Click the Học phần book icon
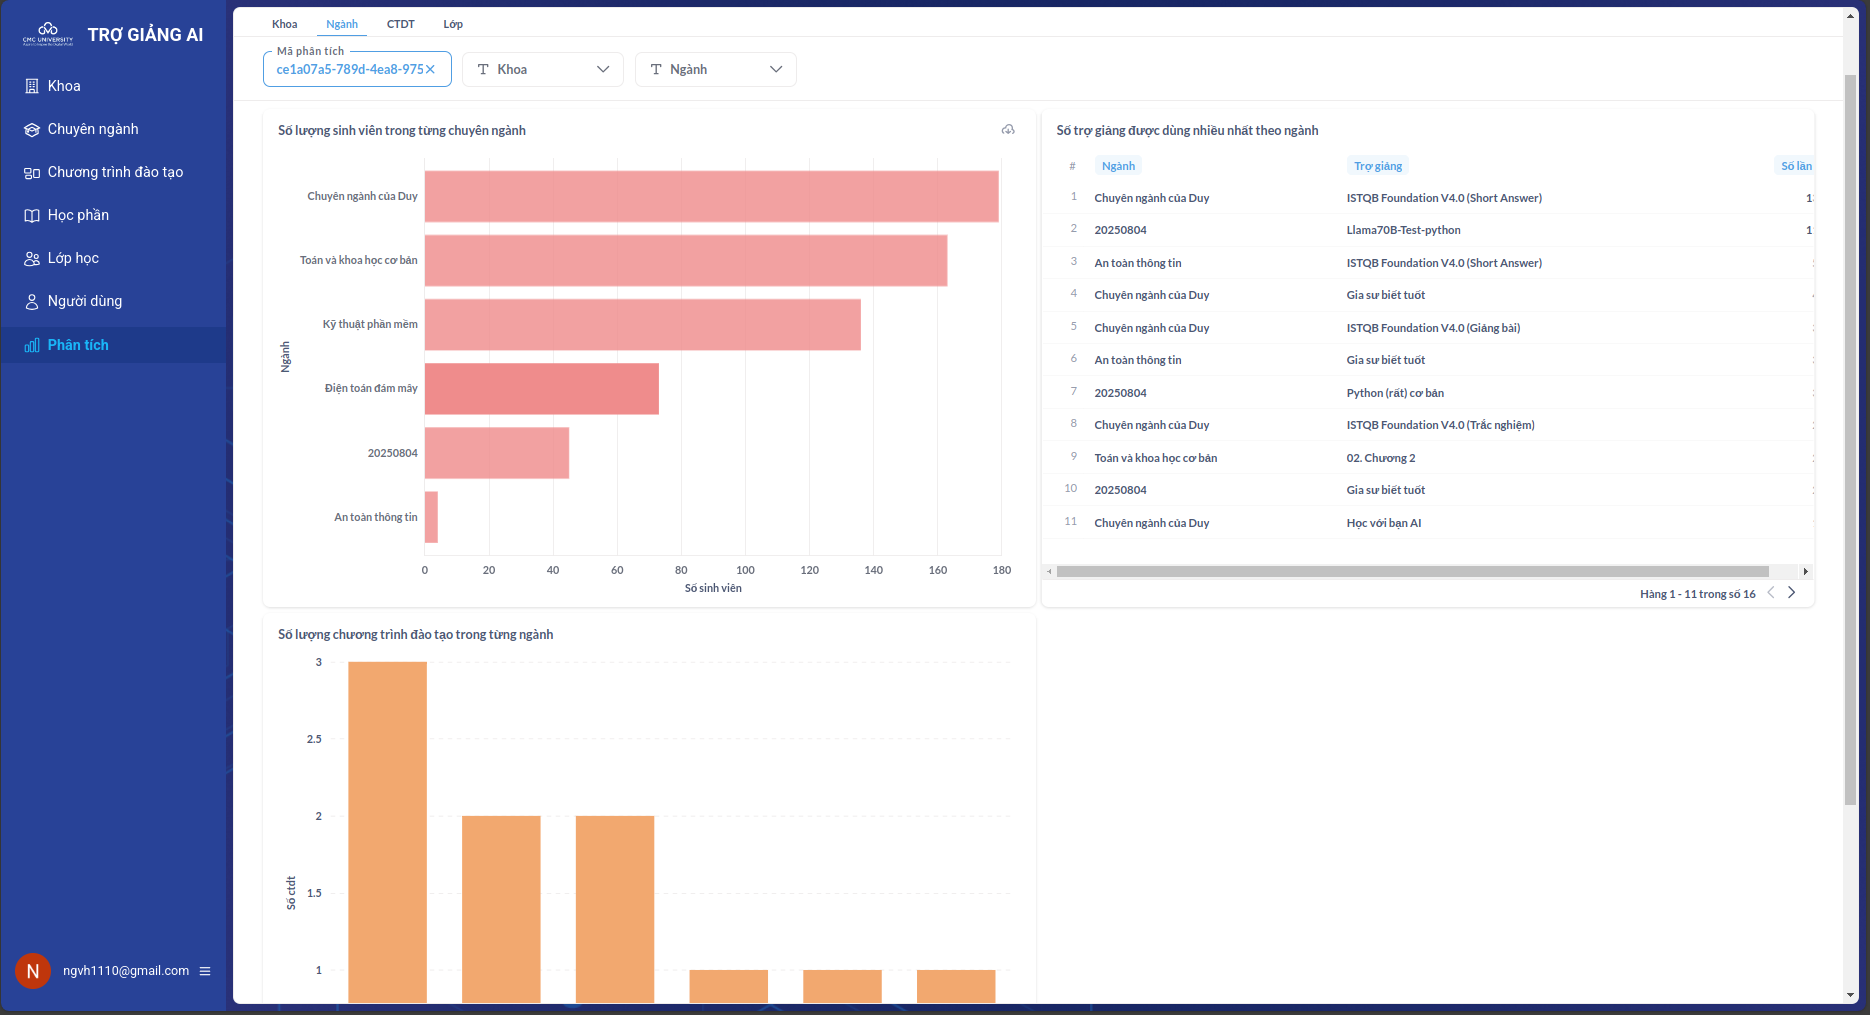This screenshot has height=1015, width=1870. click(x=32, y=215)
